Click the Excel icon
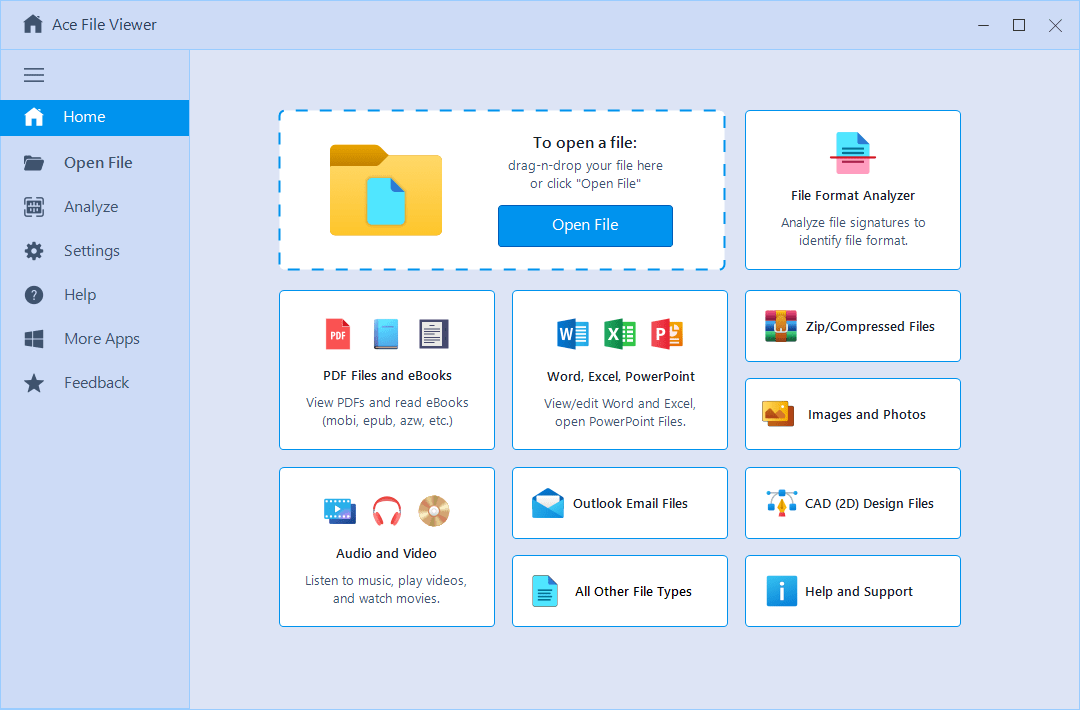Screen dimensions: 1080x710 click(x=620, y=334)
